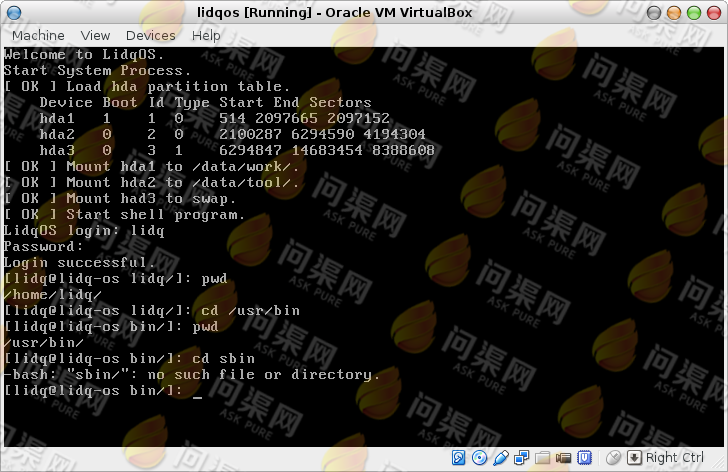
Task: Minimize the VirtualBox window with orange button
Action: [x=674, y=13]
